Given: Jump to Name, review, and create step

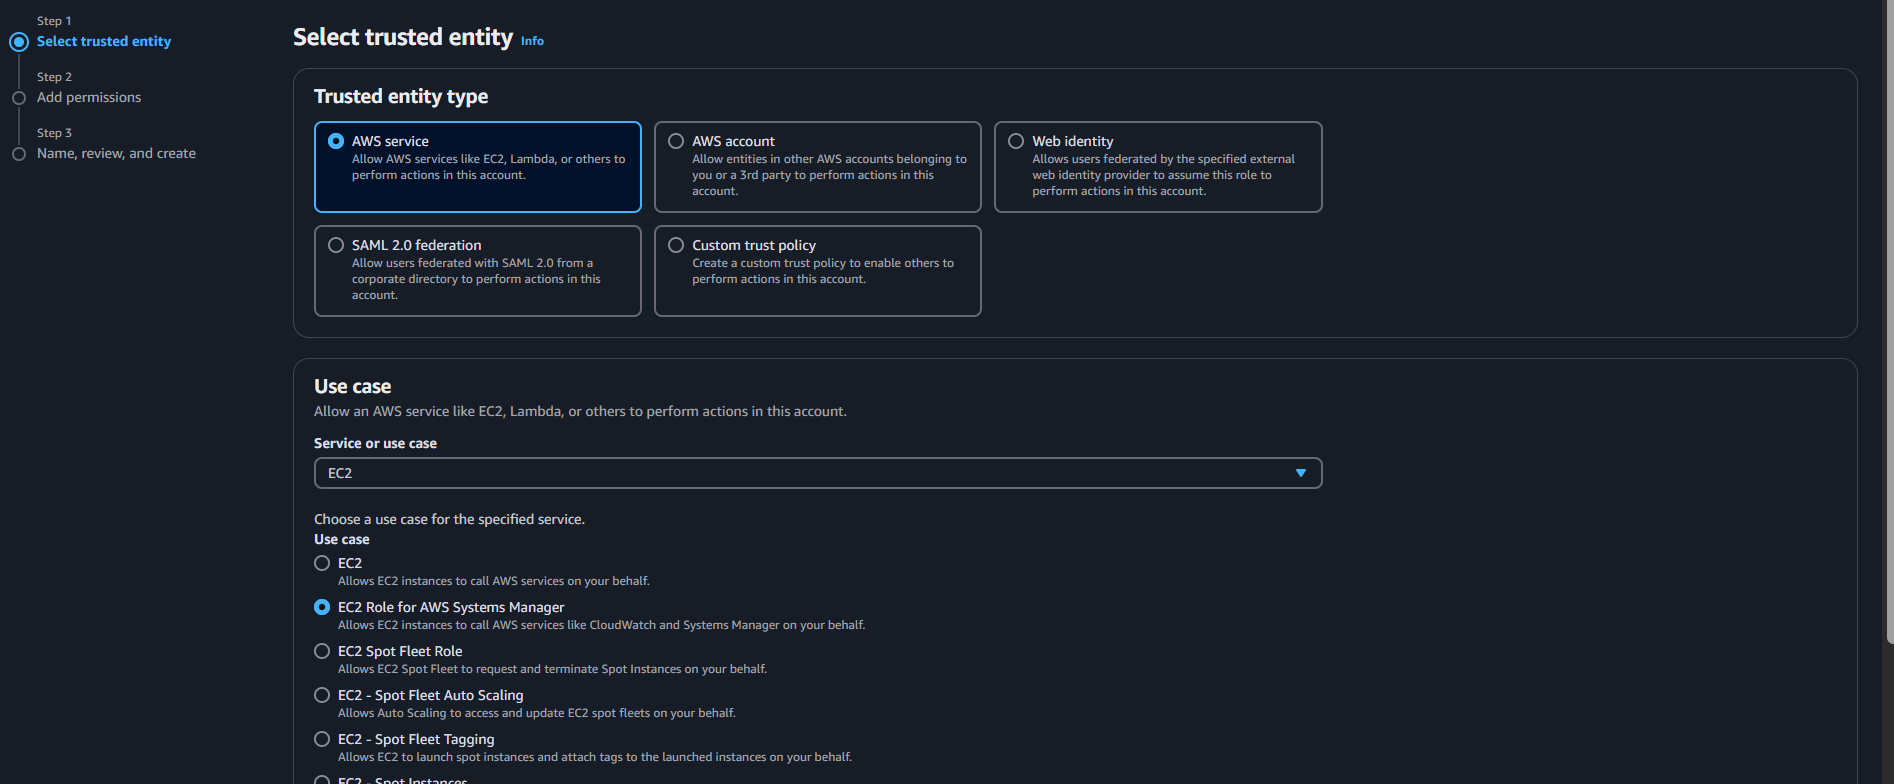Looking at the screenshot, I should click(116, 153).
